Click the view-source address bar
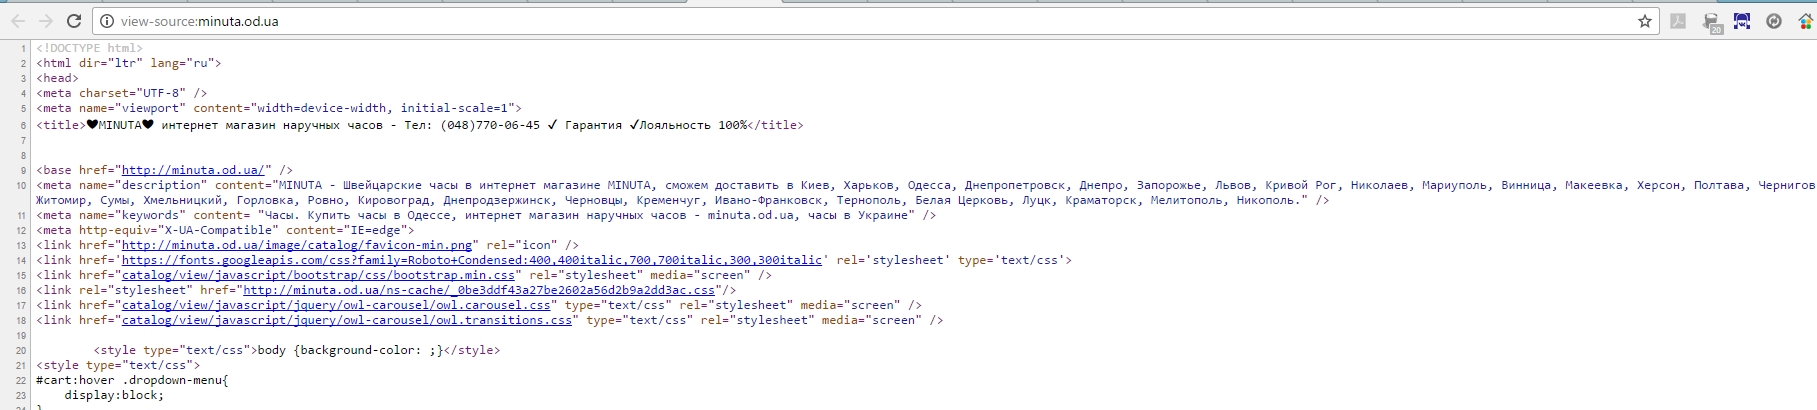The width and height of the screenshot is (1817, 410). click(x=800, y=21)
